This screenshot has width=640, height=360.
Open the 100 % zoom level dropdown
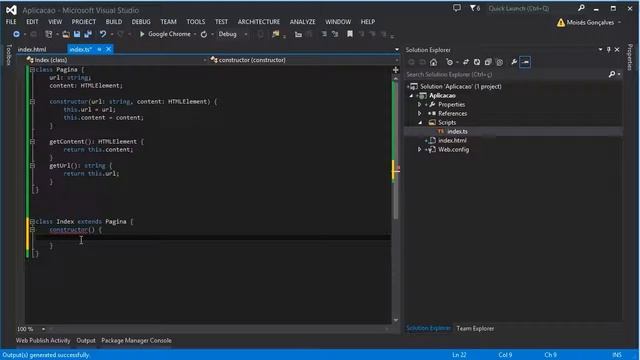point(43,329)
